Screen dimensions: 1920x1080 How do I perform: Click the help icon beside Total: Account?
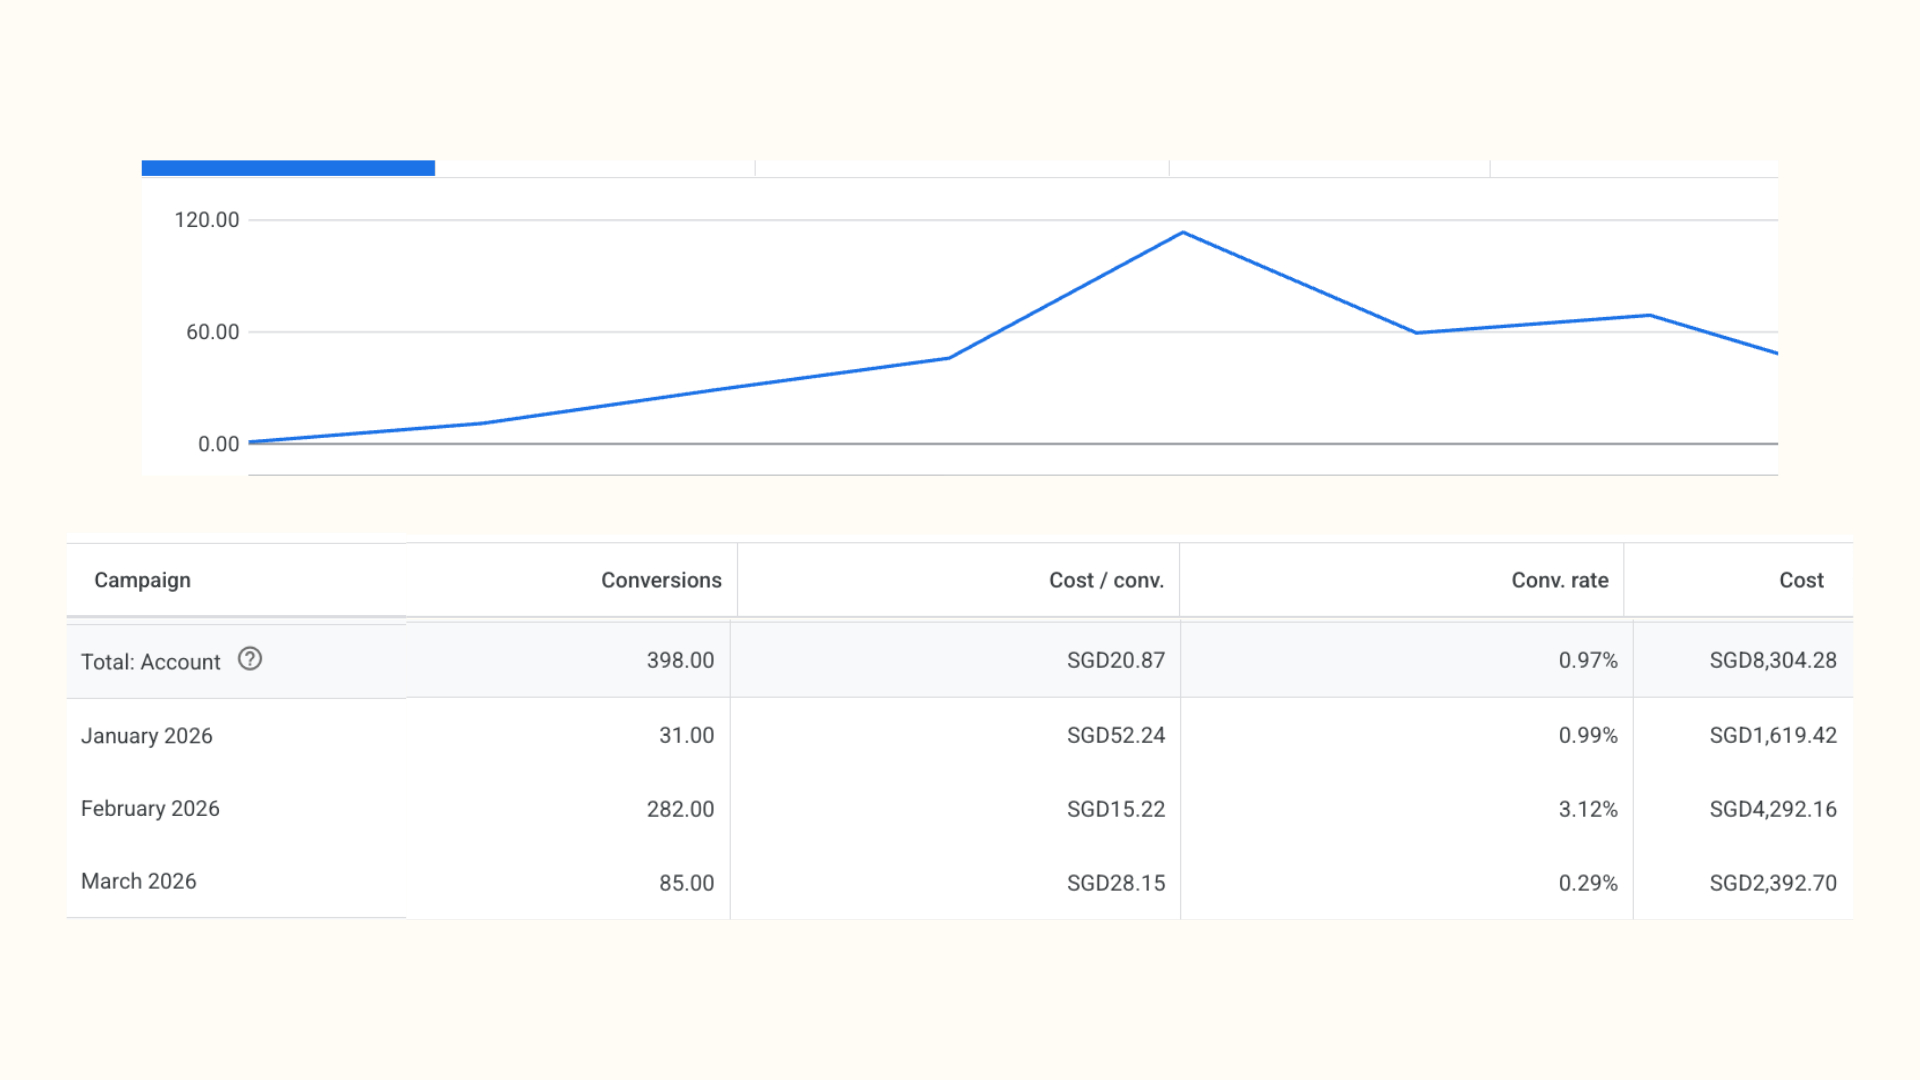pos(250,659)
